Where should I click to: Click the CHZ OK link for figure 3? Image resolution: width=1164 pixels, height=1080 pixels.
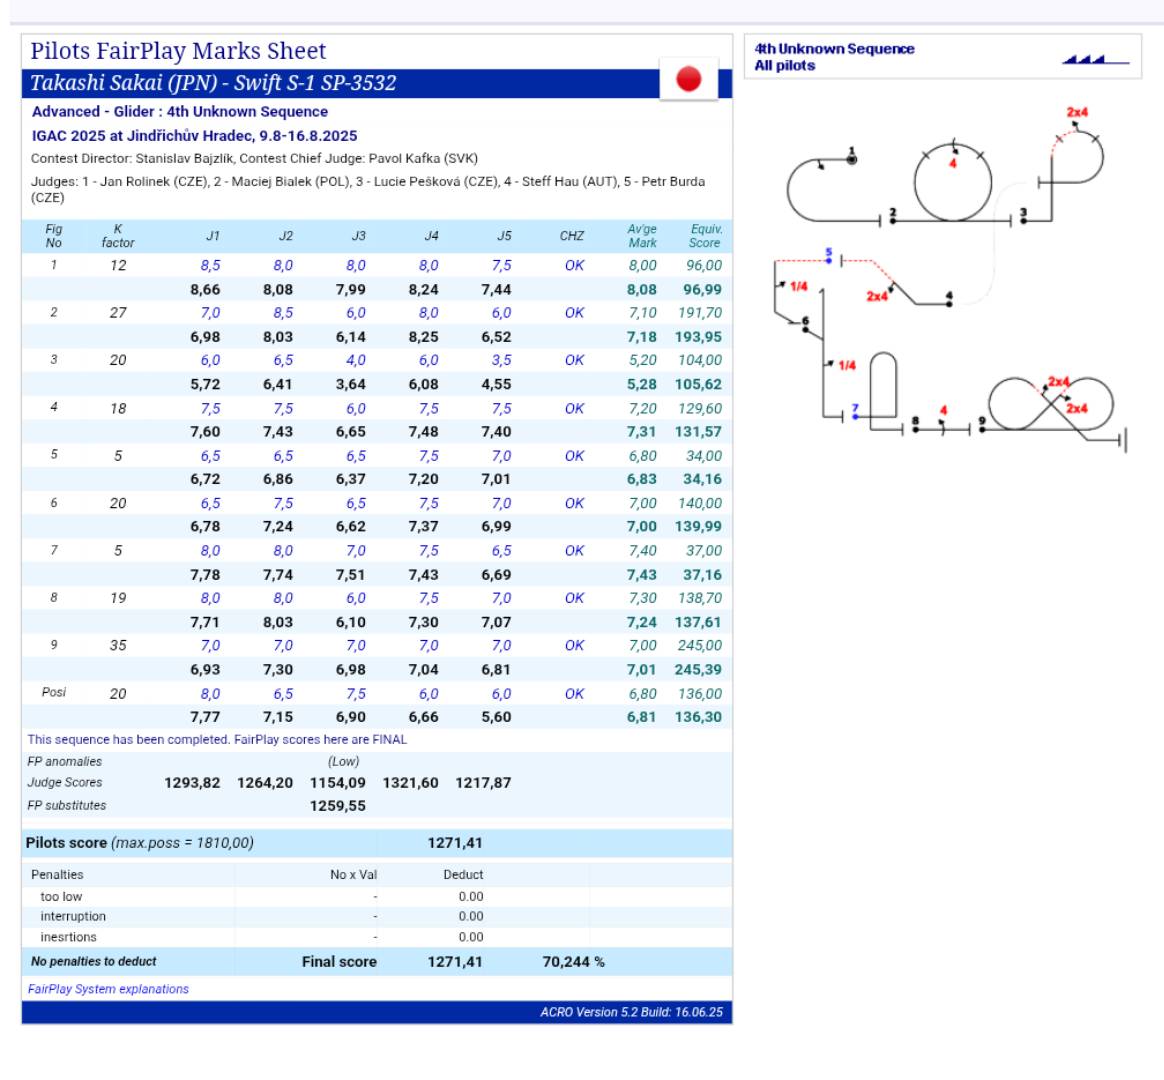point(573,361)
